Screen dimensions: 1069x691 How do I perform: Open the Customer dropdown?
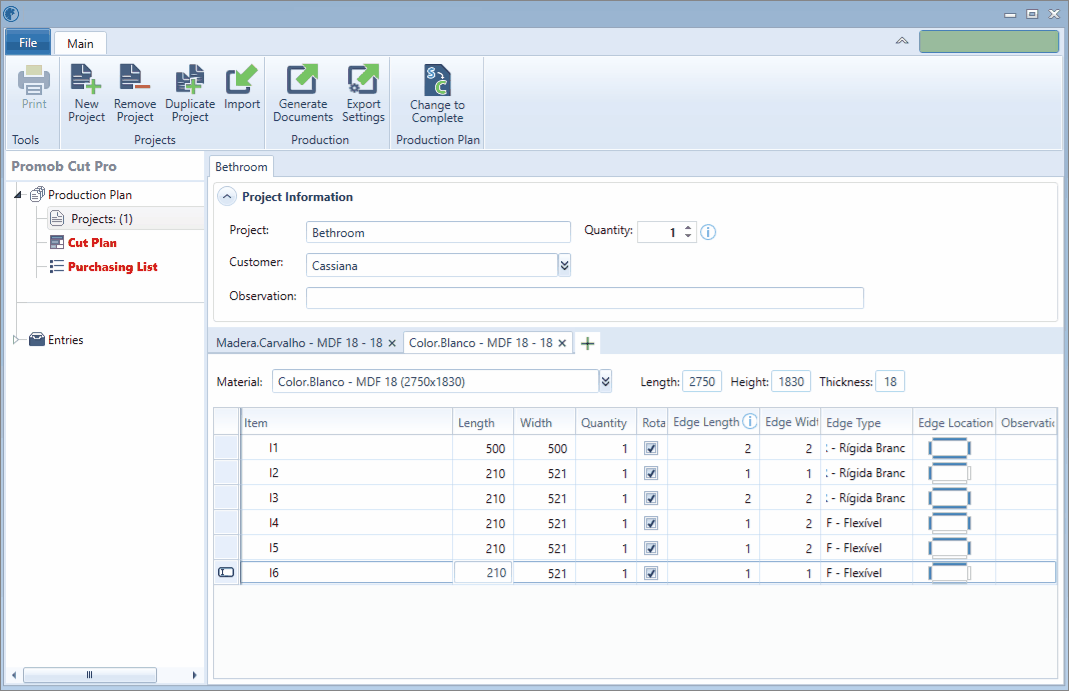564,265
